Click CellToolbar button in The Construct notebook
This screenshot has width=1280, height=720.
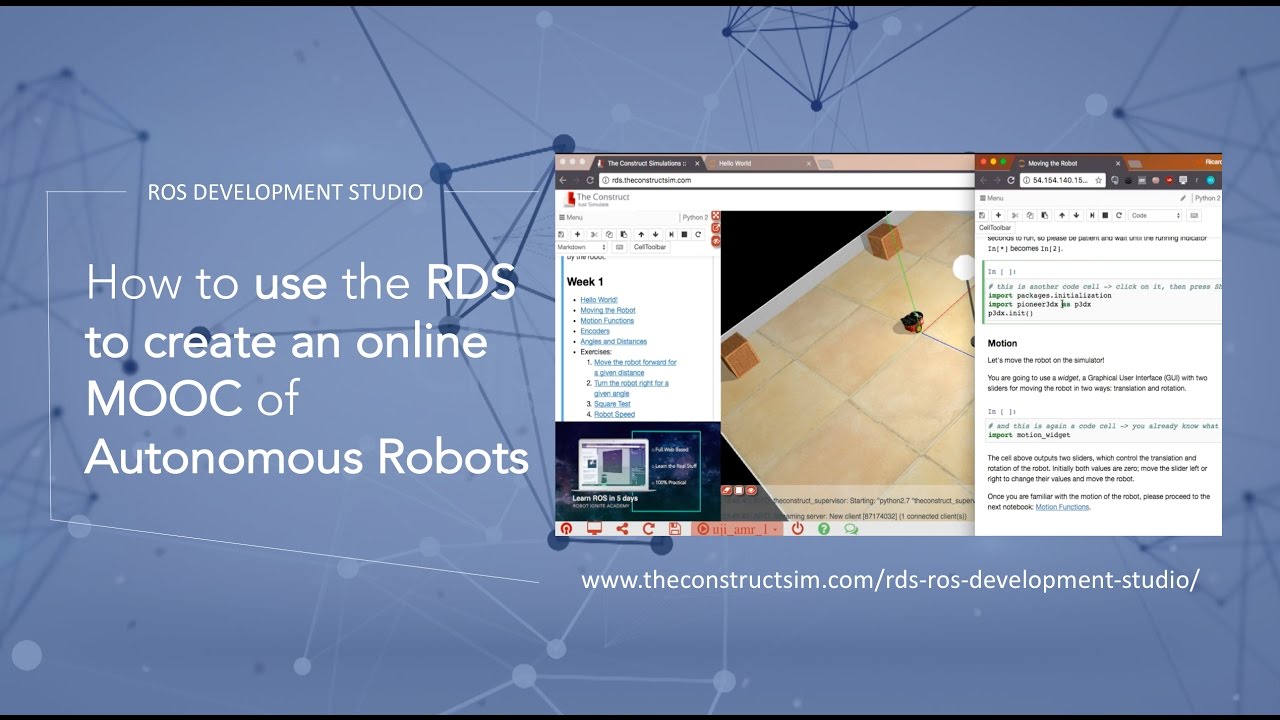point(650,247)
